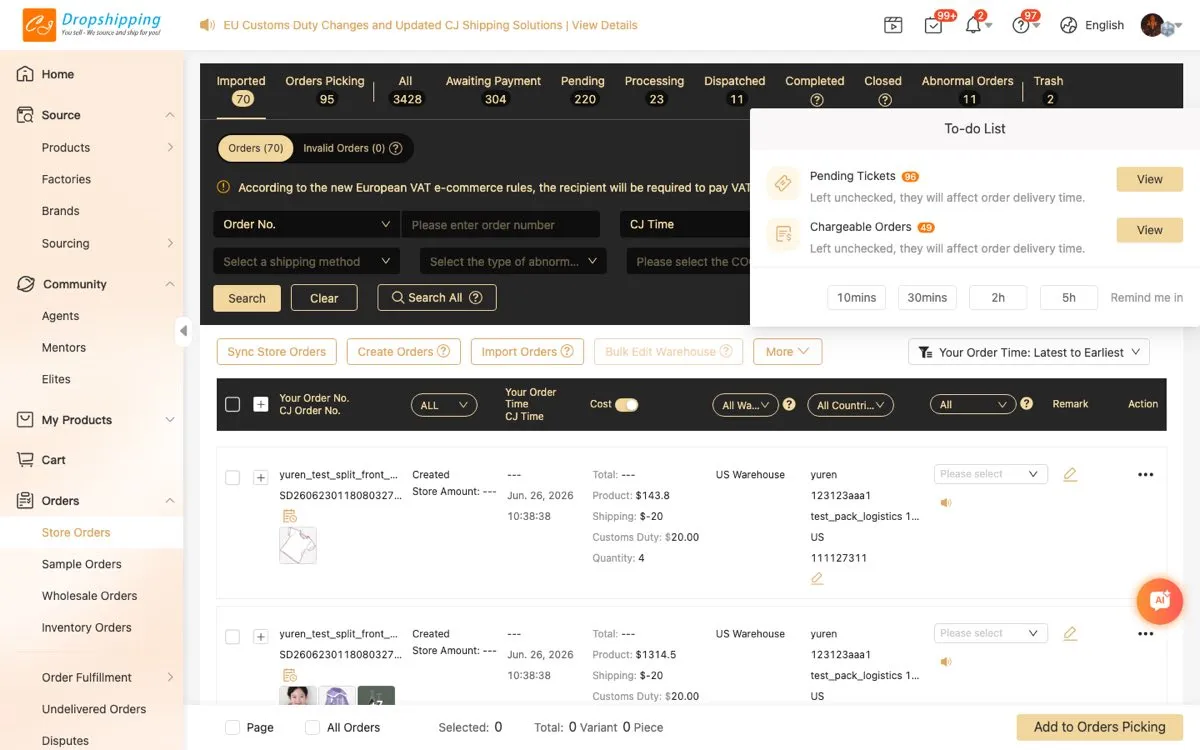The image size is (1200, 750).
Task: Switch to the Dispatched tab
Action: pyautogui.click(x=735, y=89)
